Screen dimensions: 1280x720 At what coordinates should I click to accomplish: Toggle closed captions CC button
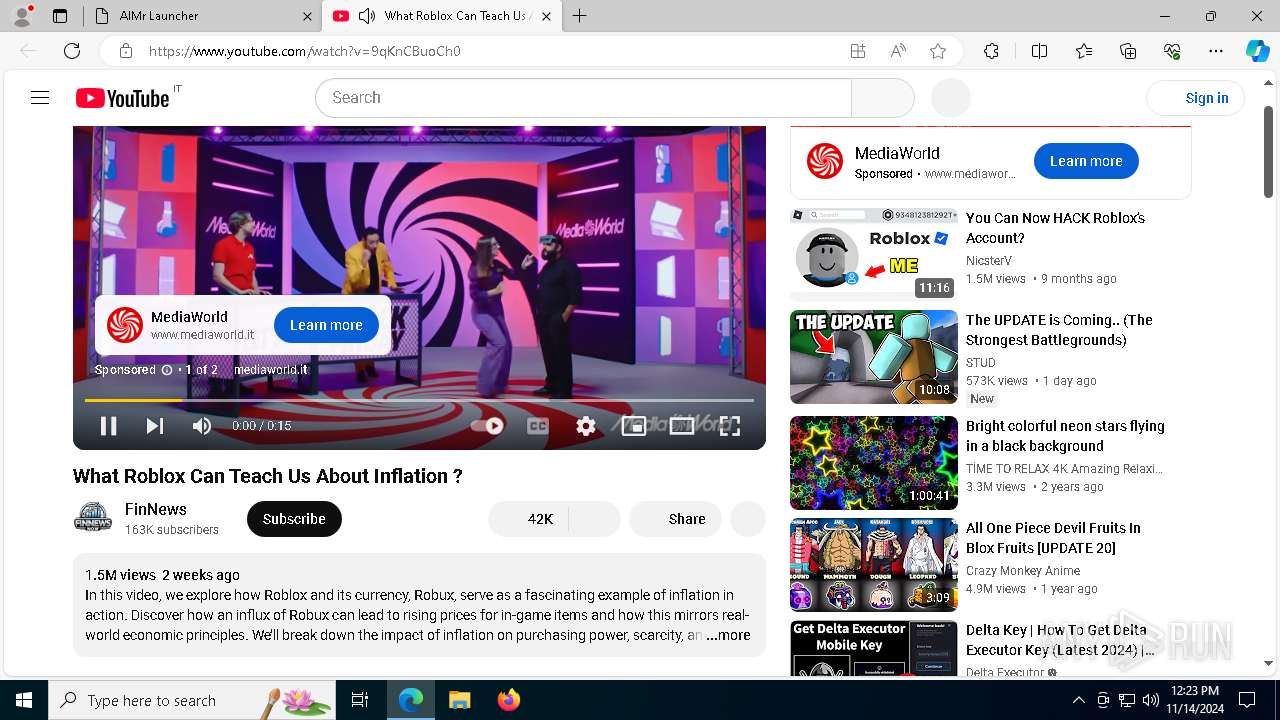tap(538, 426)
